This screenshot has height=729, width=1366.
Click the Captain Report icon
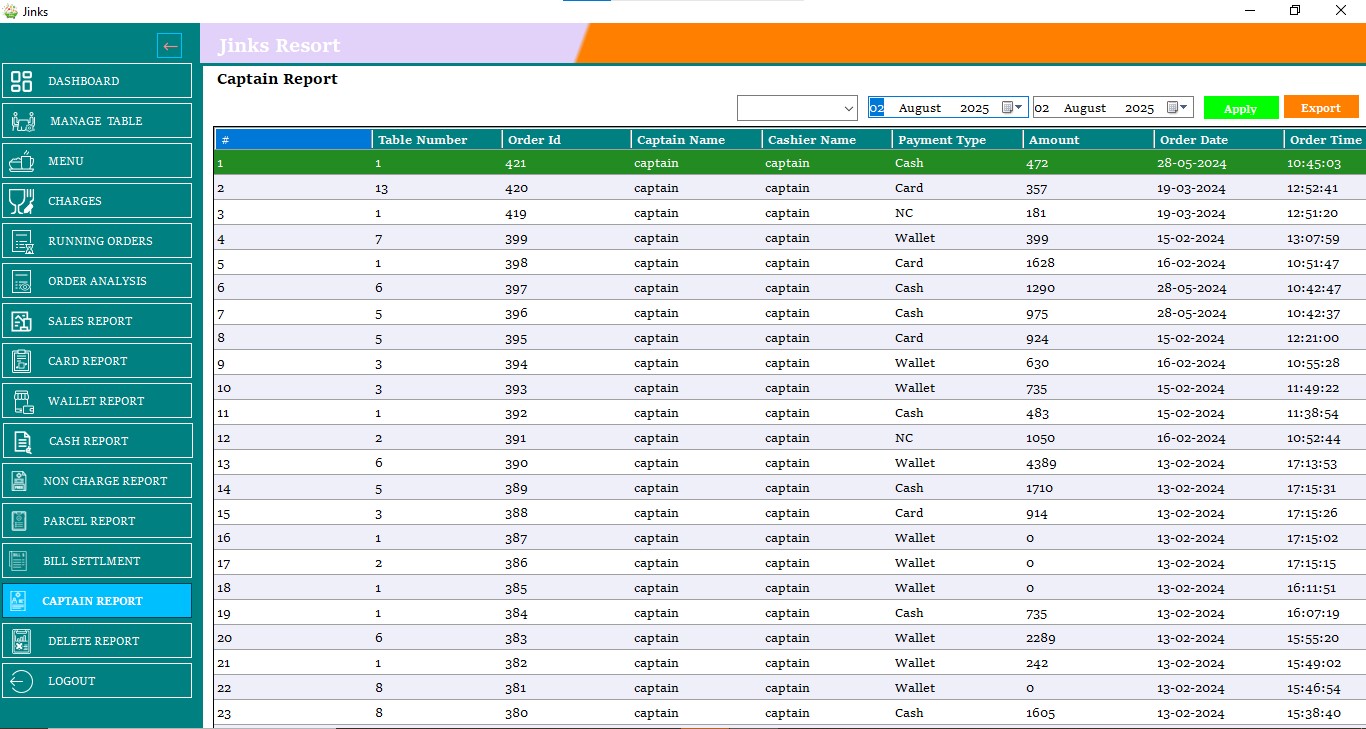(x=19, y=601)
